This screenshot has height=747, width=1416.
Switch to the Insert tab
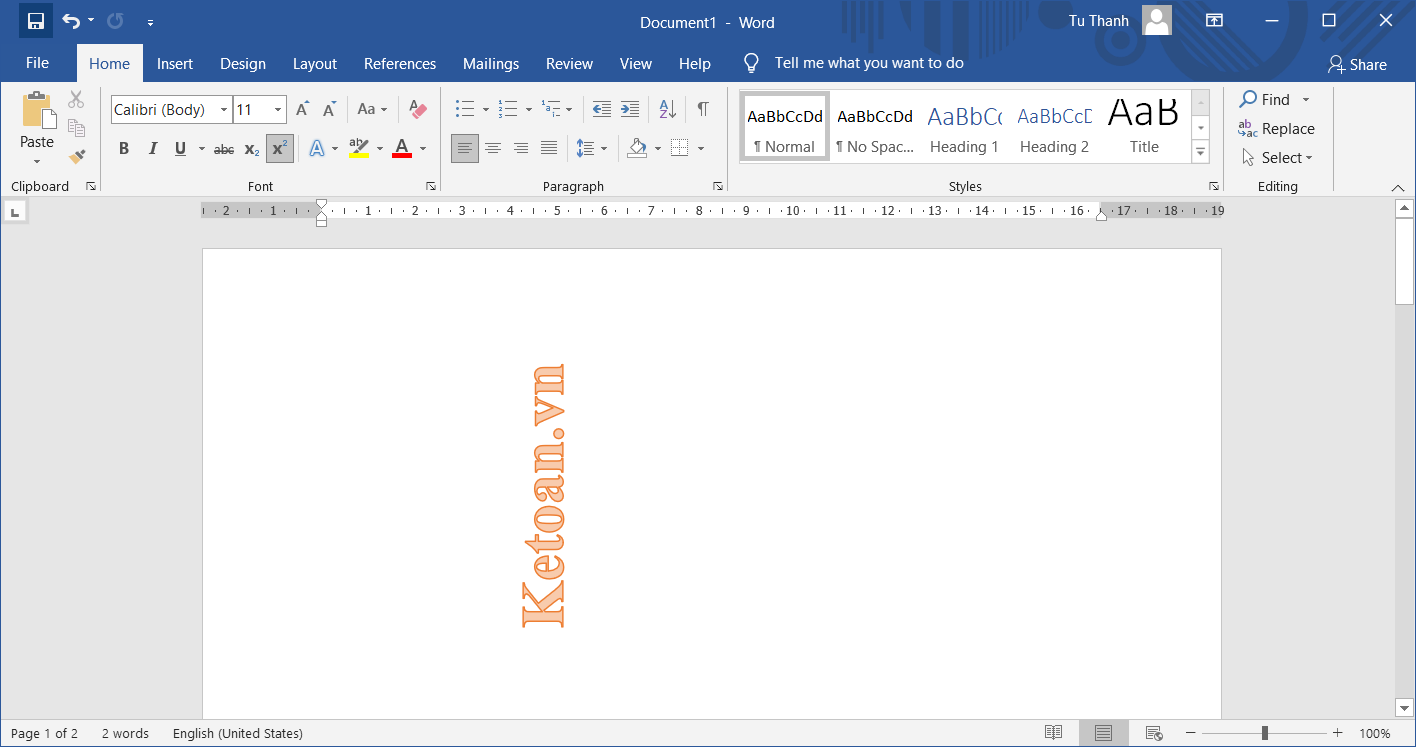pyautogui.click(x=175, y=64)
